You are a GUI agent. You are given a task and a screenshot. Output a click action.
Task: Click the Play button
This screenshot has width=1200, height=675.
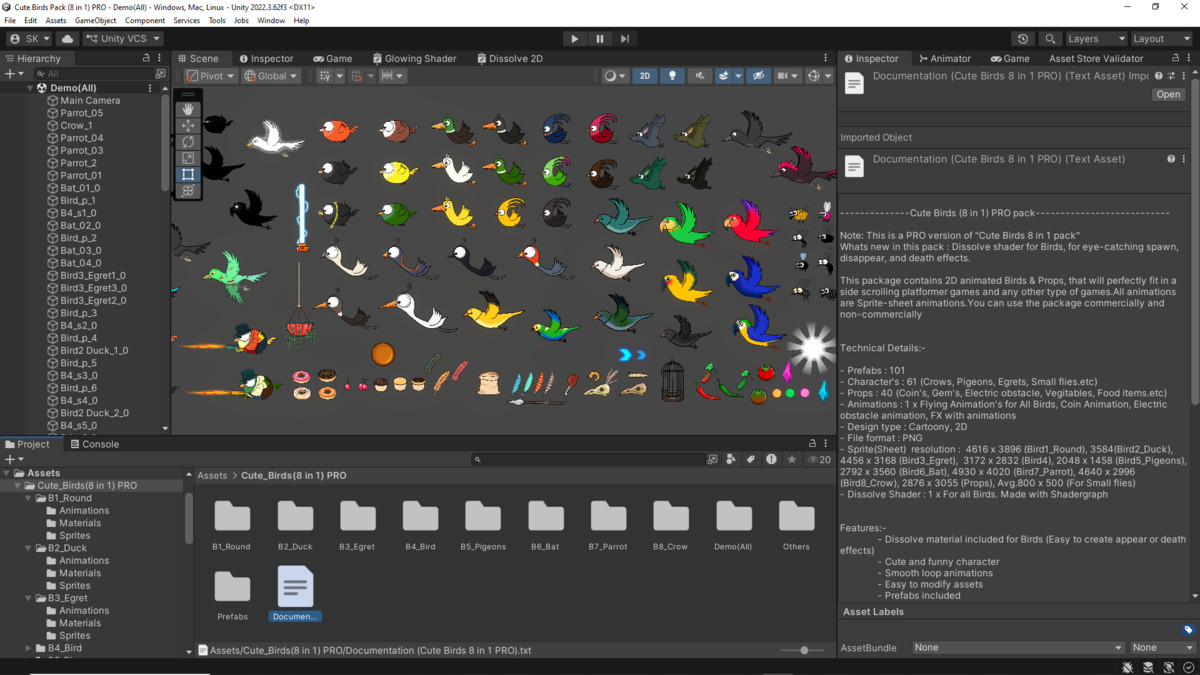click(574, 39)
